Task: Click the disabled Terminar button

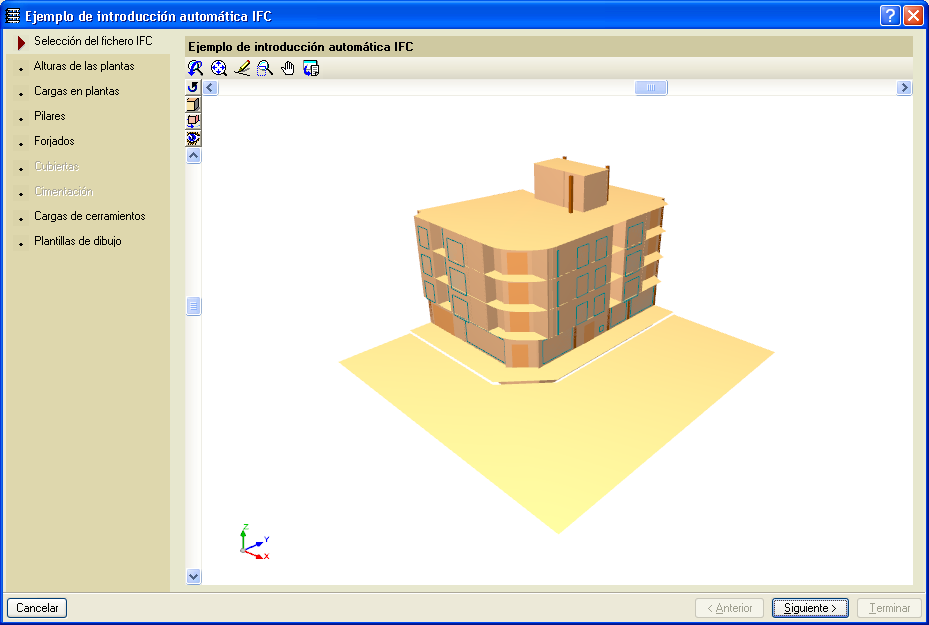Action: (889, 608)
